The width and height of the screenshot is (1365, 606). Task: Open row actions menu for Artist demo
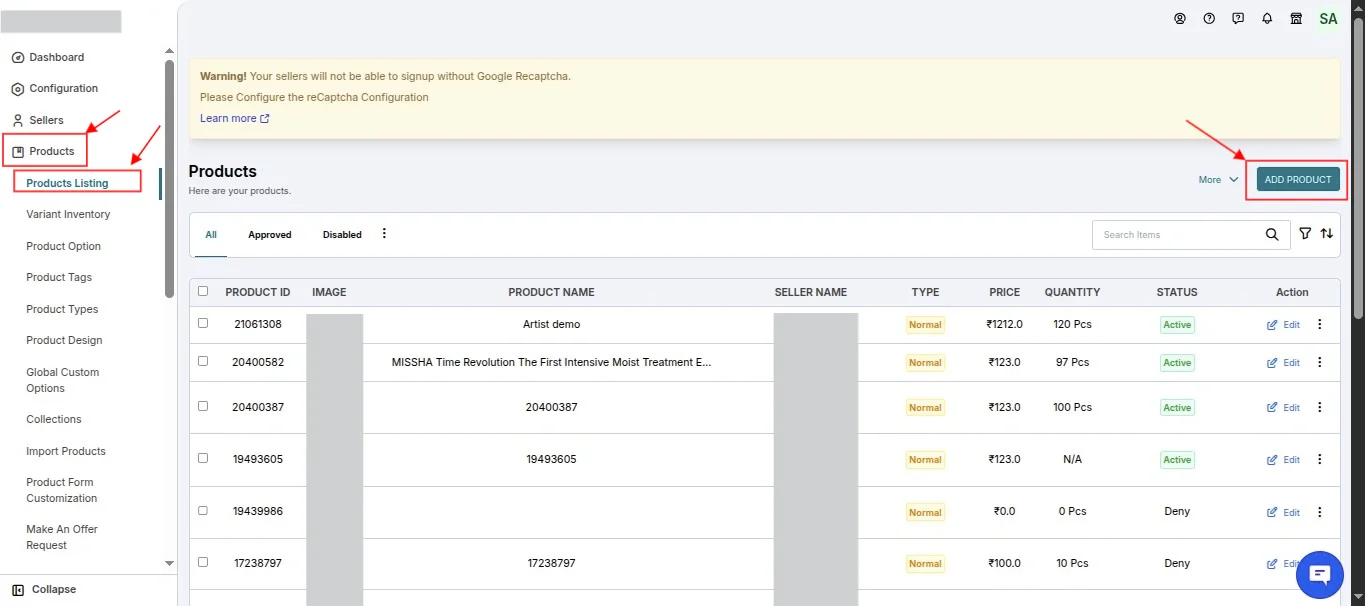[x=1320, y=324]
